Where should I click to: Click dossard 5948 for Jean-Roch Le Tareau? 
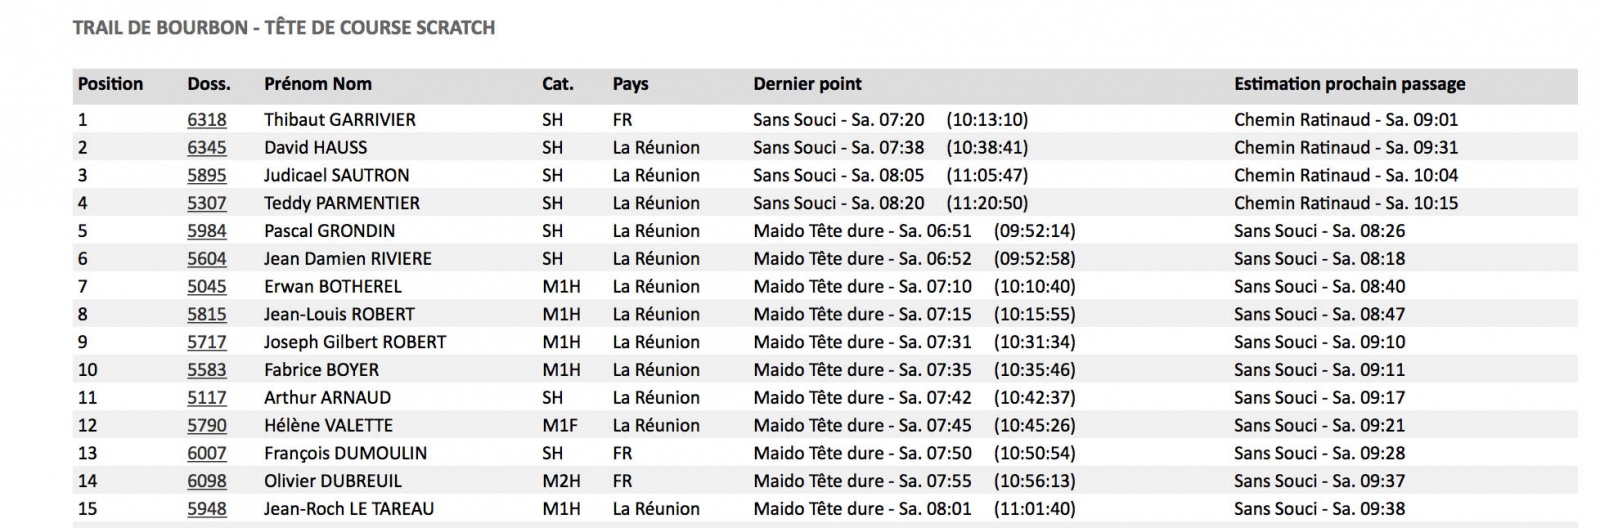pyautogui.click(x=207, y=509)
